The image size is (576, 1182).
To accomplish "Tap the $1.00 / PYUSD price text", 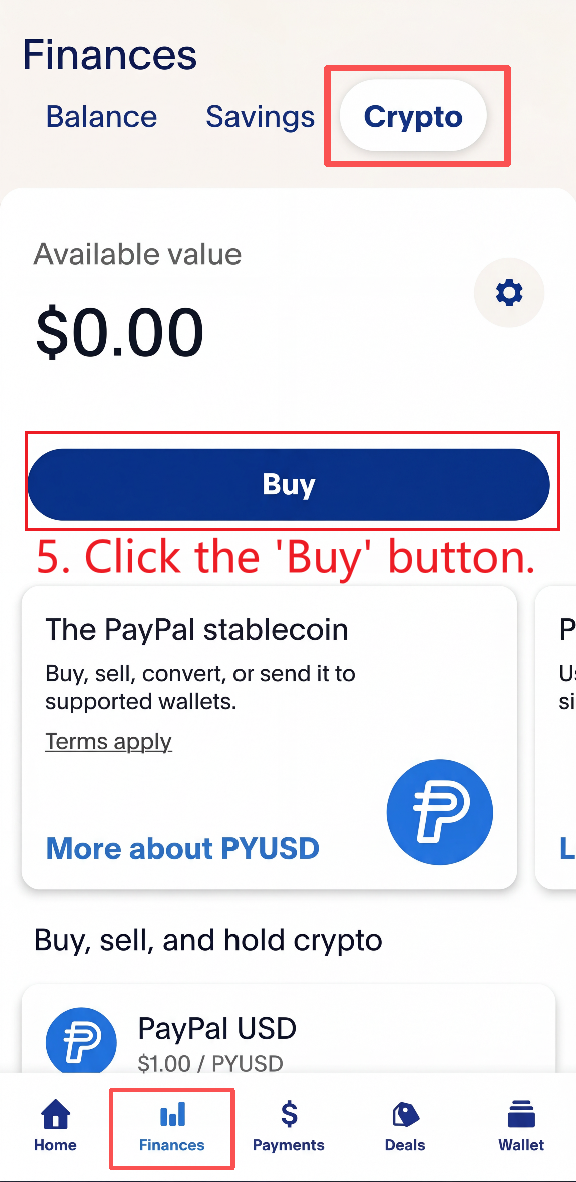I will 210,1064.
